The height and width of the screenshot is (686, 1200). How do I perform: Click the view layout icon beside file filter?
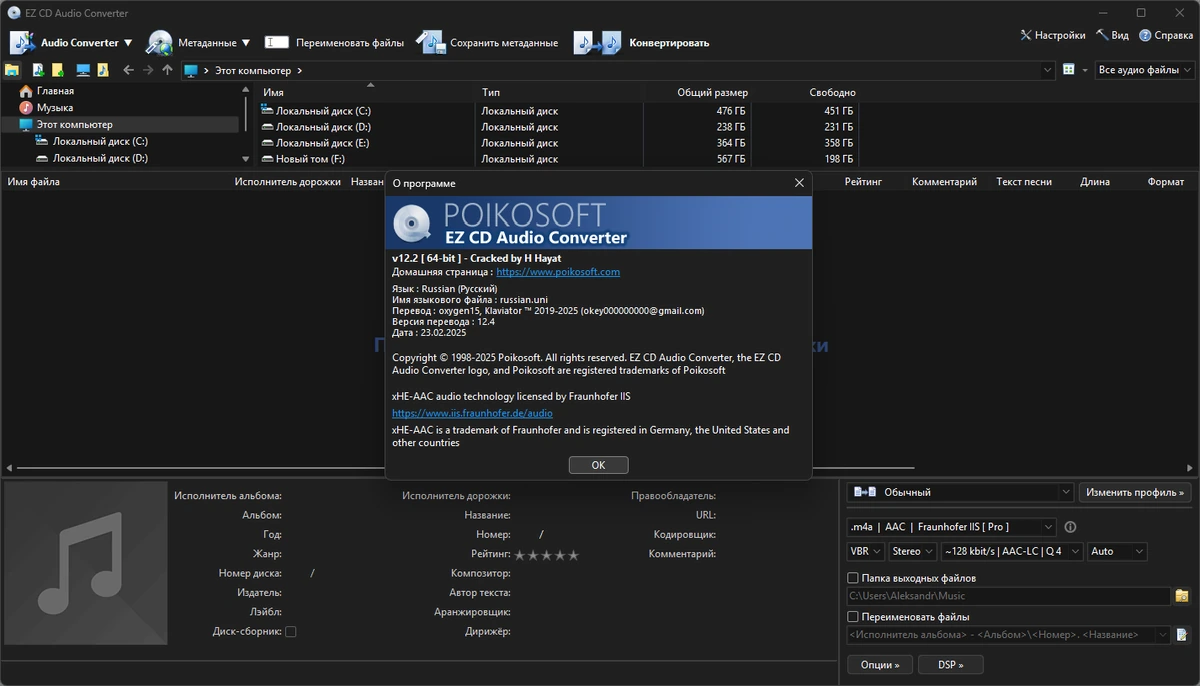(1069, 70)
